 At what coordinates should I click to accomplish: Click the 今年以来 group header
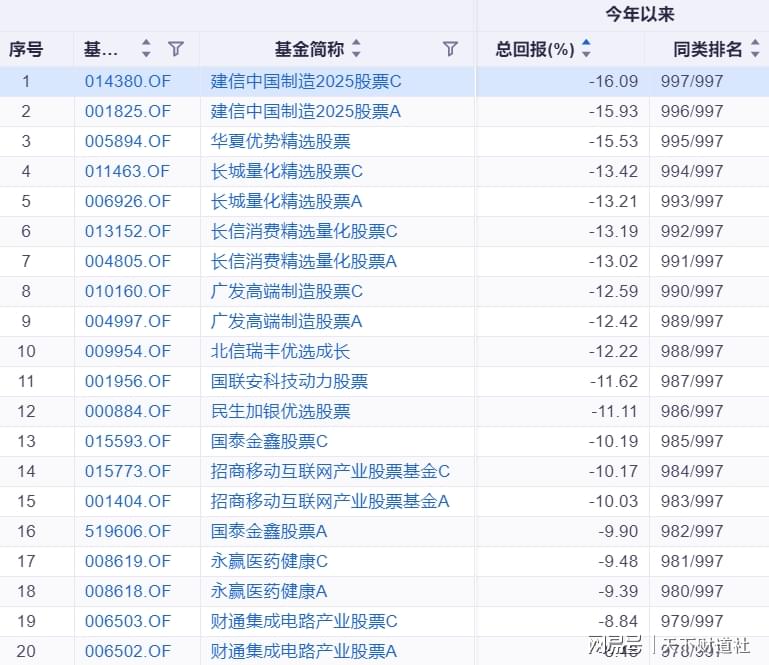pyautogui.click(x=640, y=14)
